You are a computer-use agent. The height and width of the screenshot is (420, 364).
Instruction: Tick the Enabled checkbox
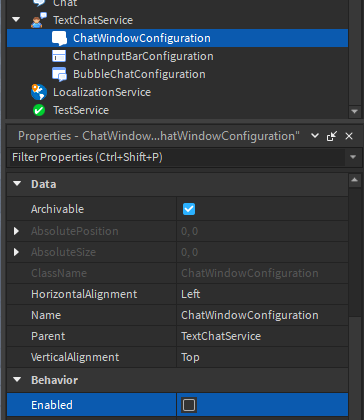pyautogui.click(x=189, y=405)
